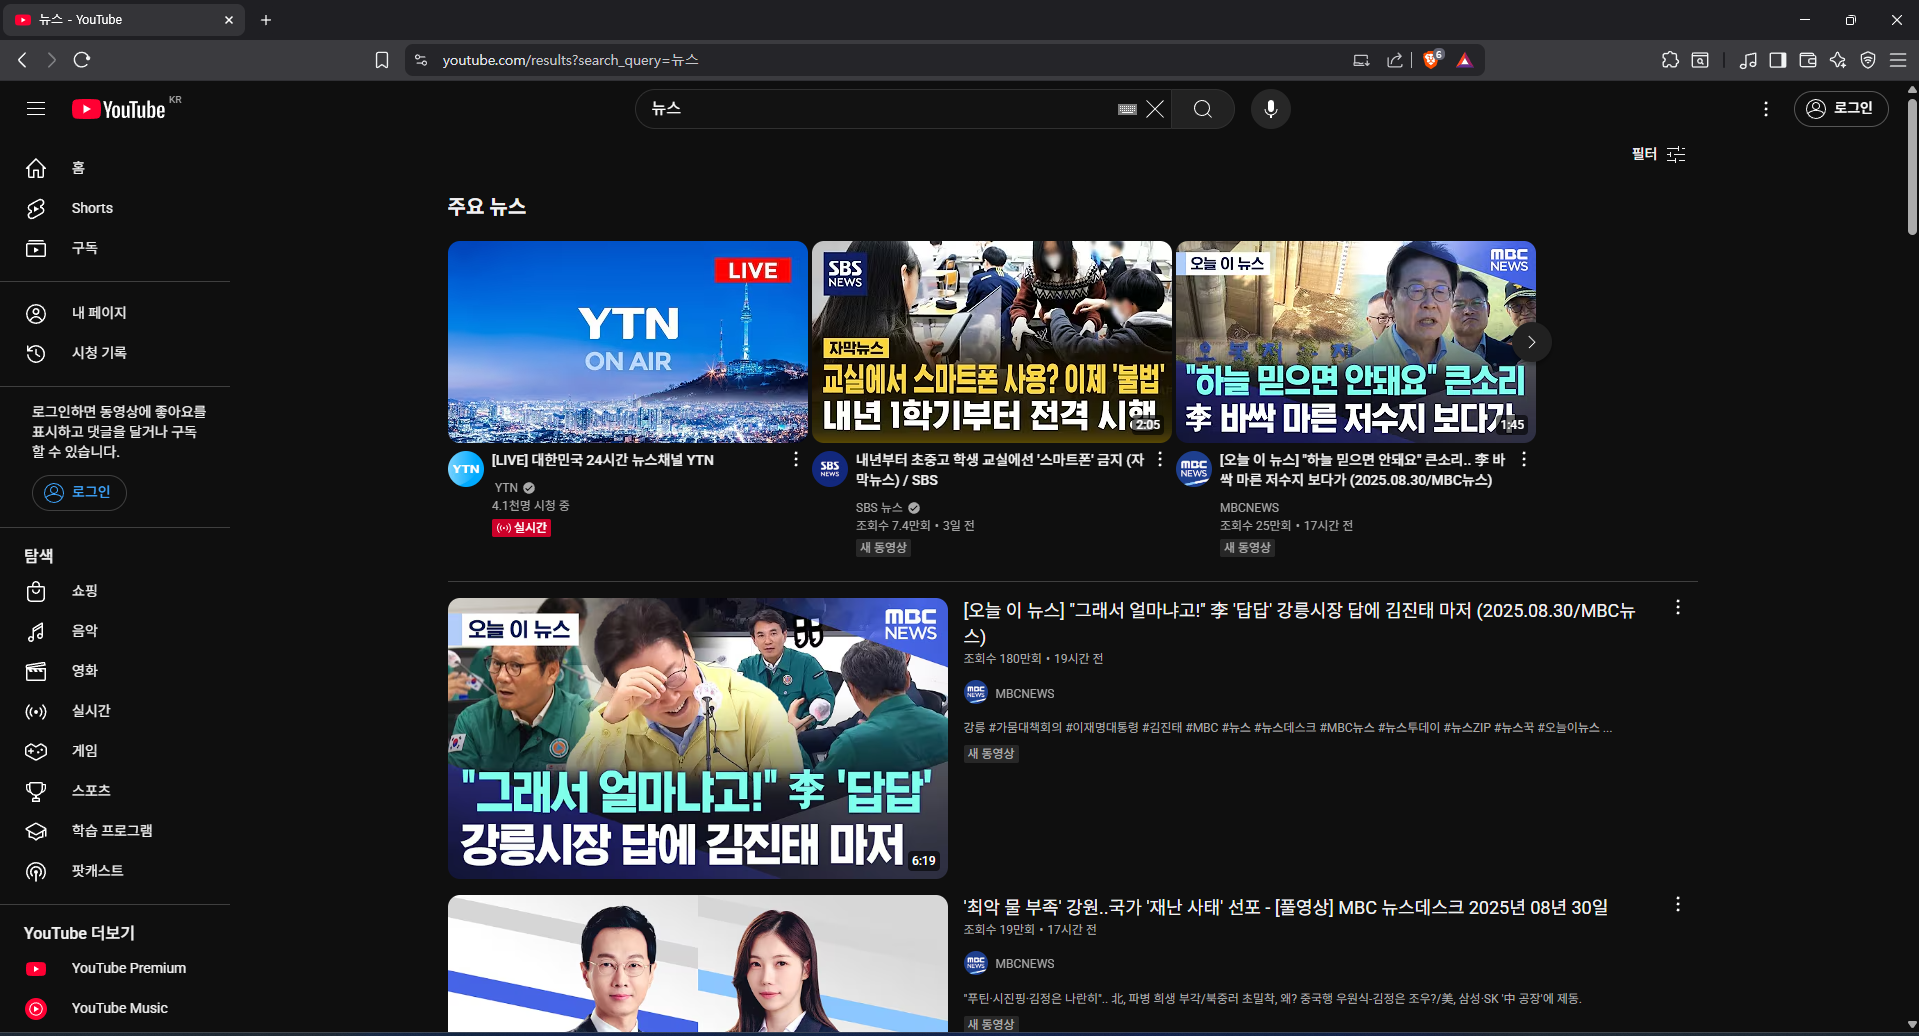Open 실시간 live category

(x=115, y=711)
